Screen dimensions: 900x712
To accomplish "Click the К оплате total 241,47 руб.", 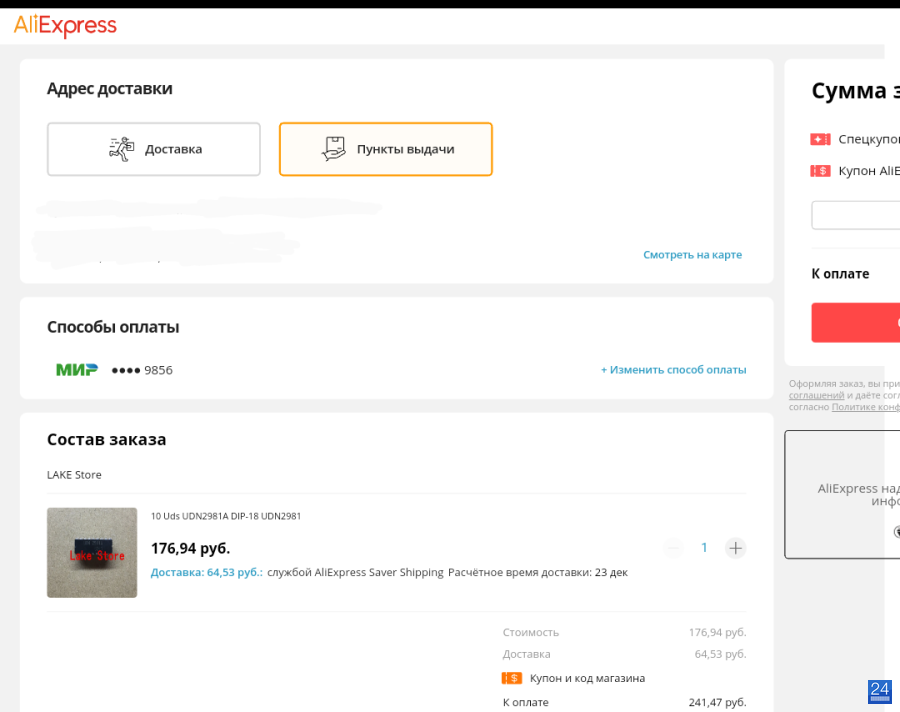I will click(717, 702).
